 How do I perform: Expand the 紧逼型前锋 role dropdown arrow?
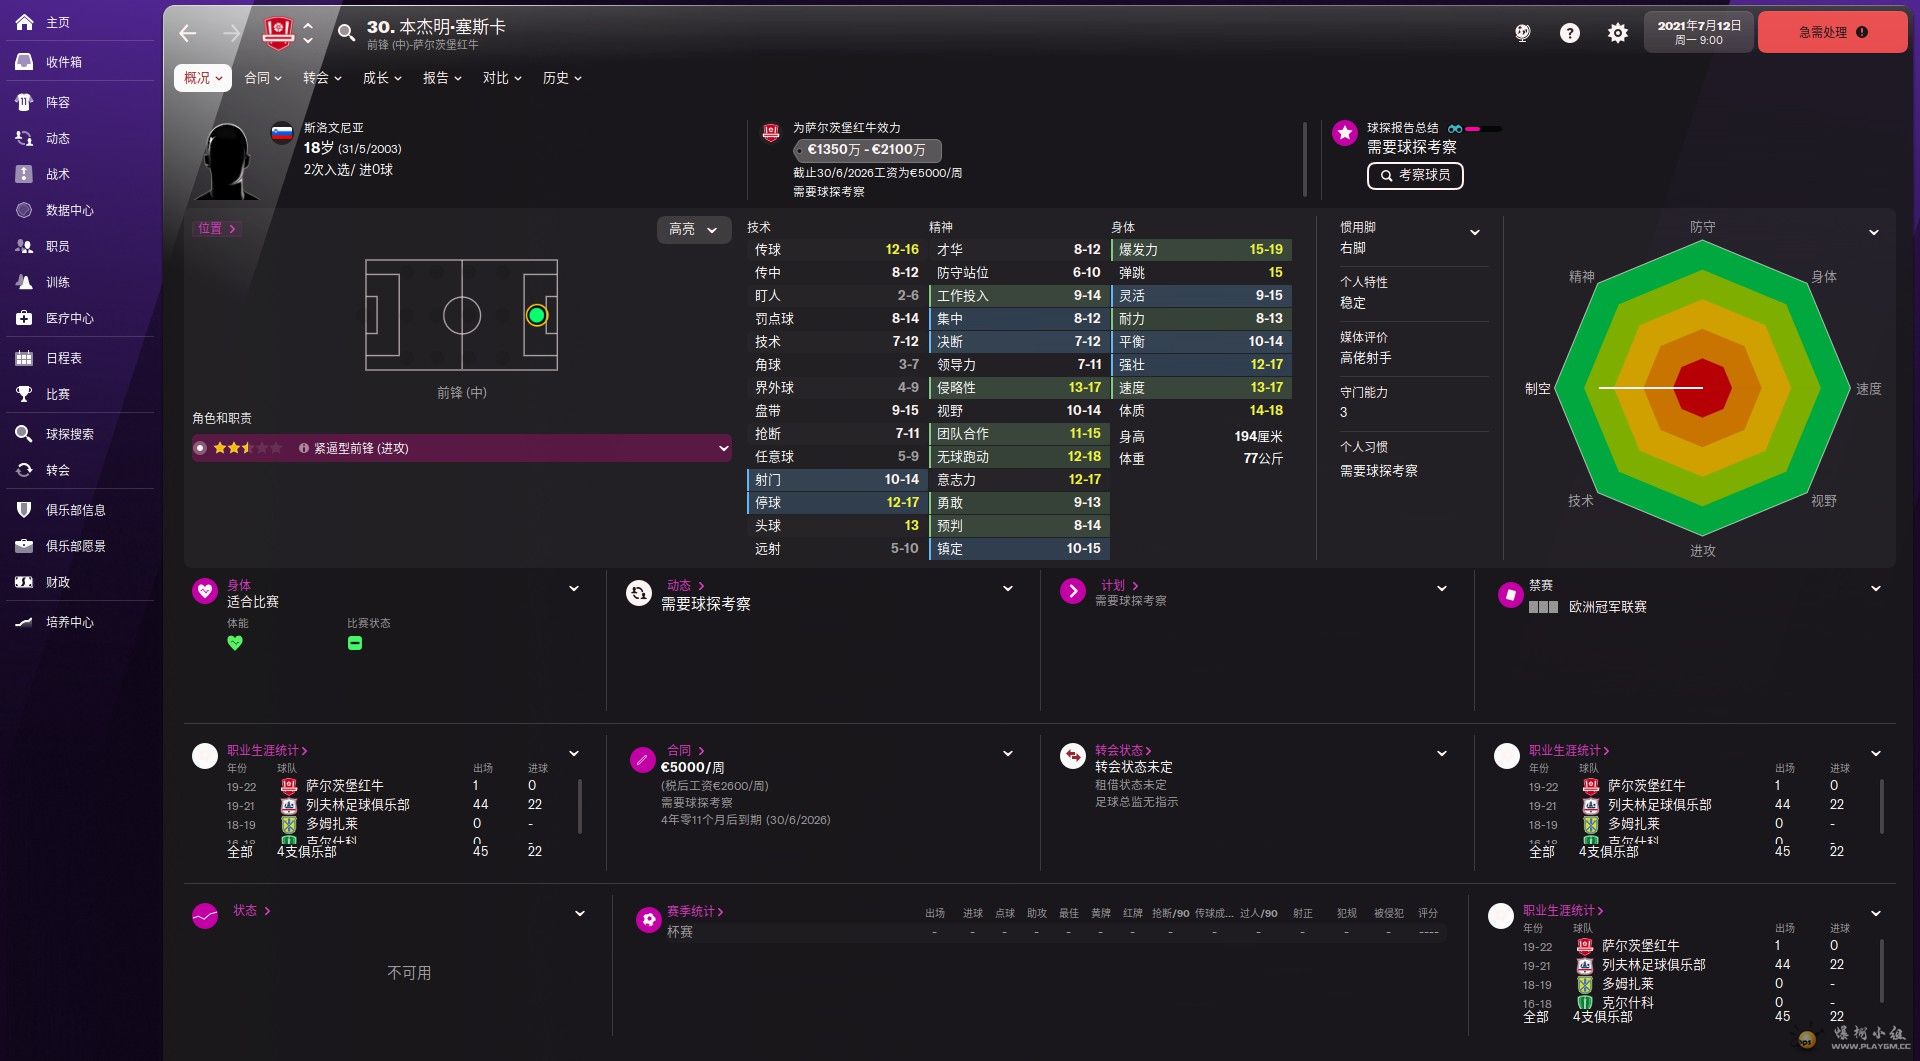tap(723, 448)
